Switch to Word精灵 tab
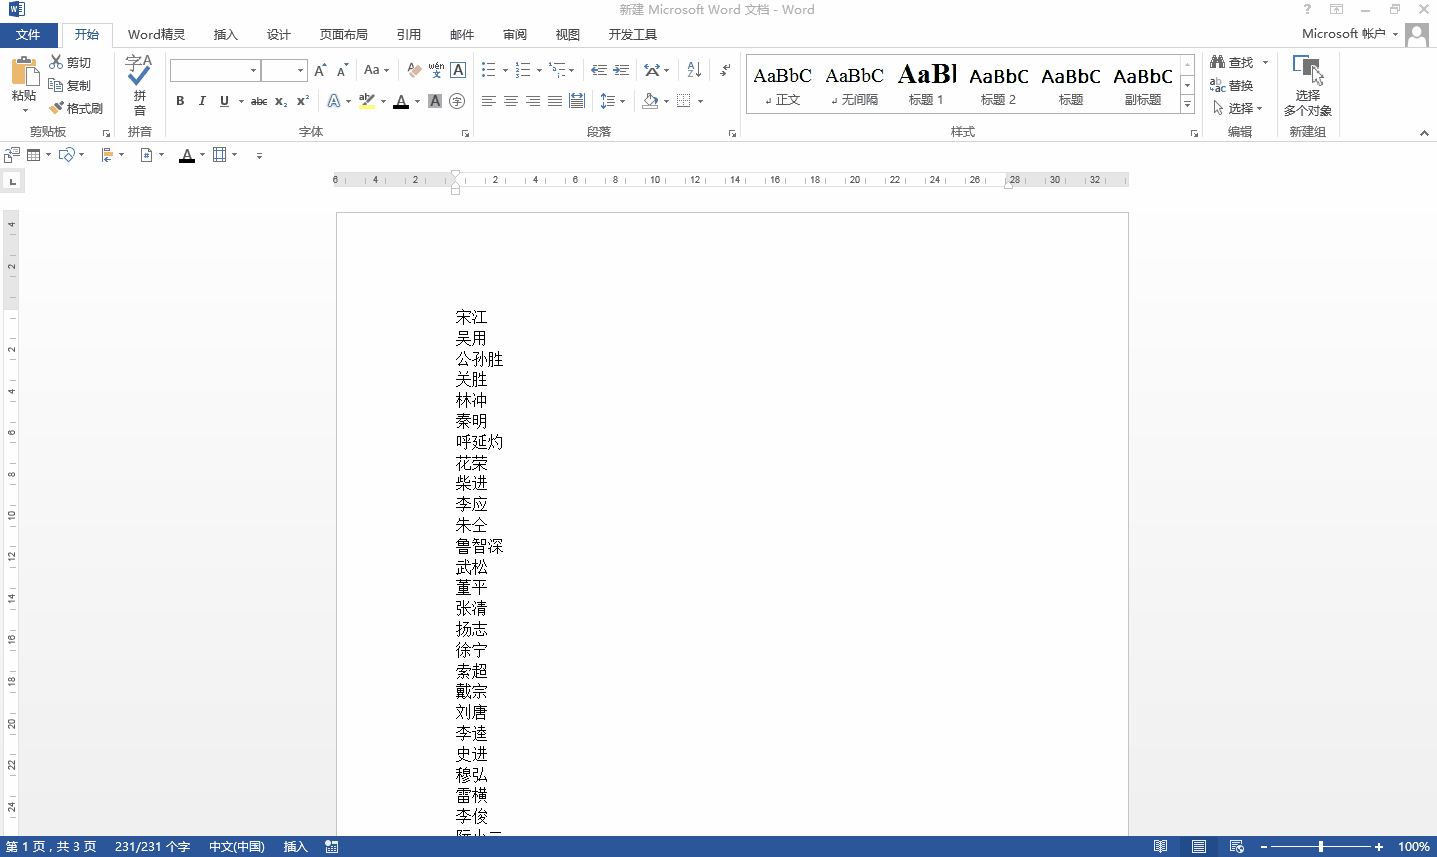The width and height of the screenshot is (1437, 857). coord(156,34)
